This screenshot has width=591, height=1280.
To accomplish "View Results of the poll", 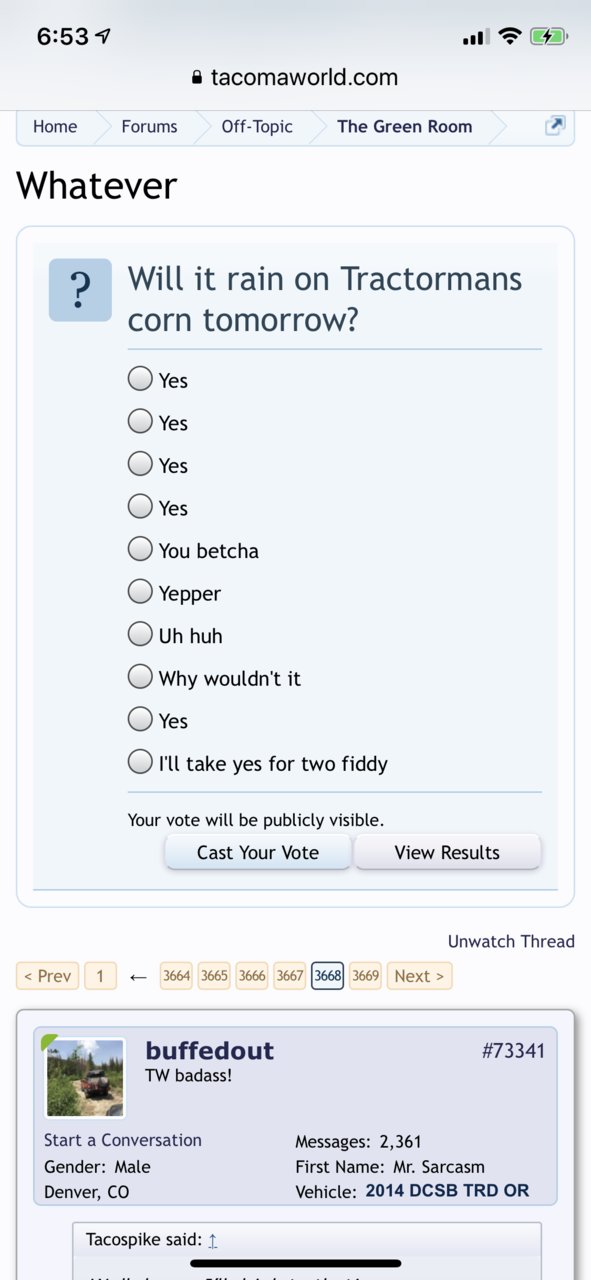I will click(447, 852).
